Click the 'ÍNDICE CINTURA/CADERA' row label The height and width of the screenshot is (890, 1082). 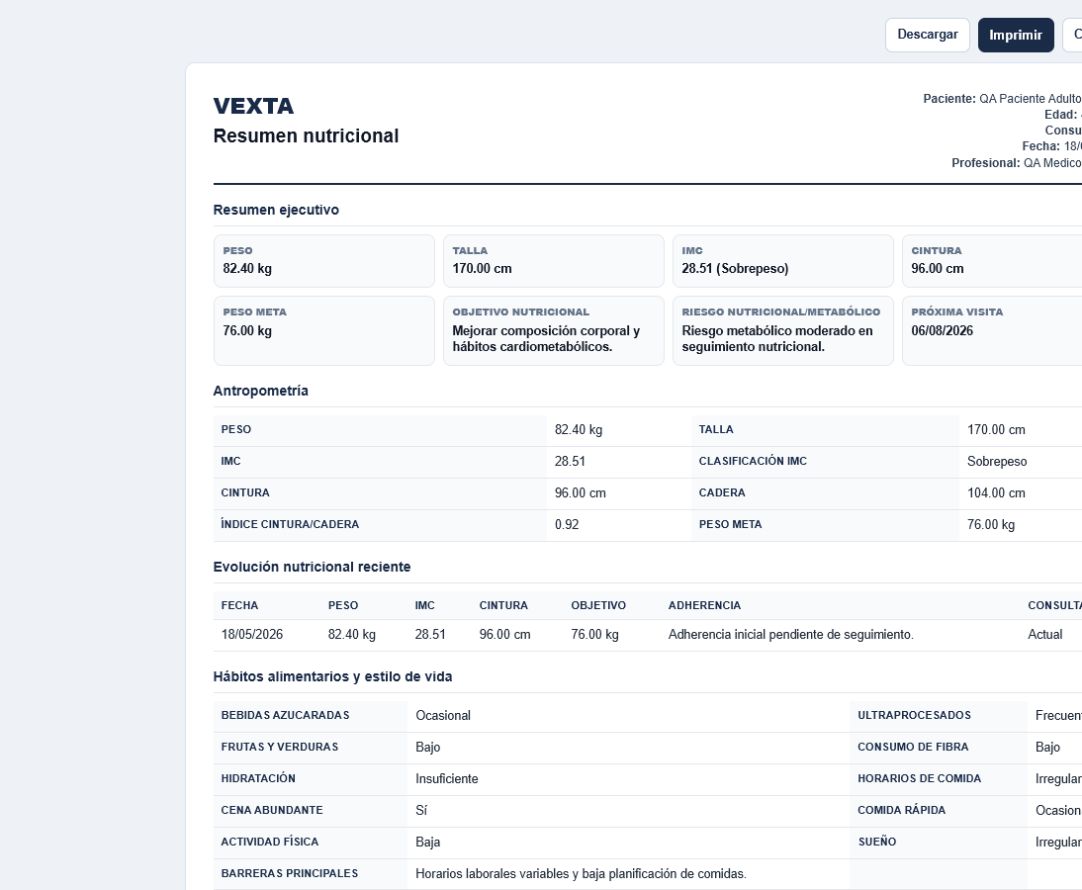click(x=290, y=524)
